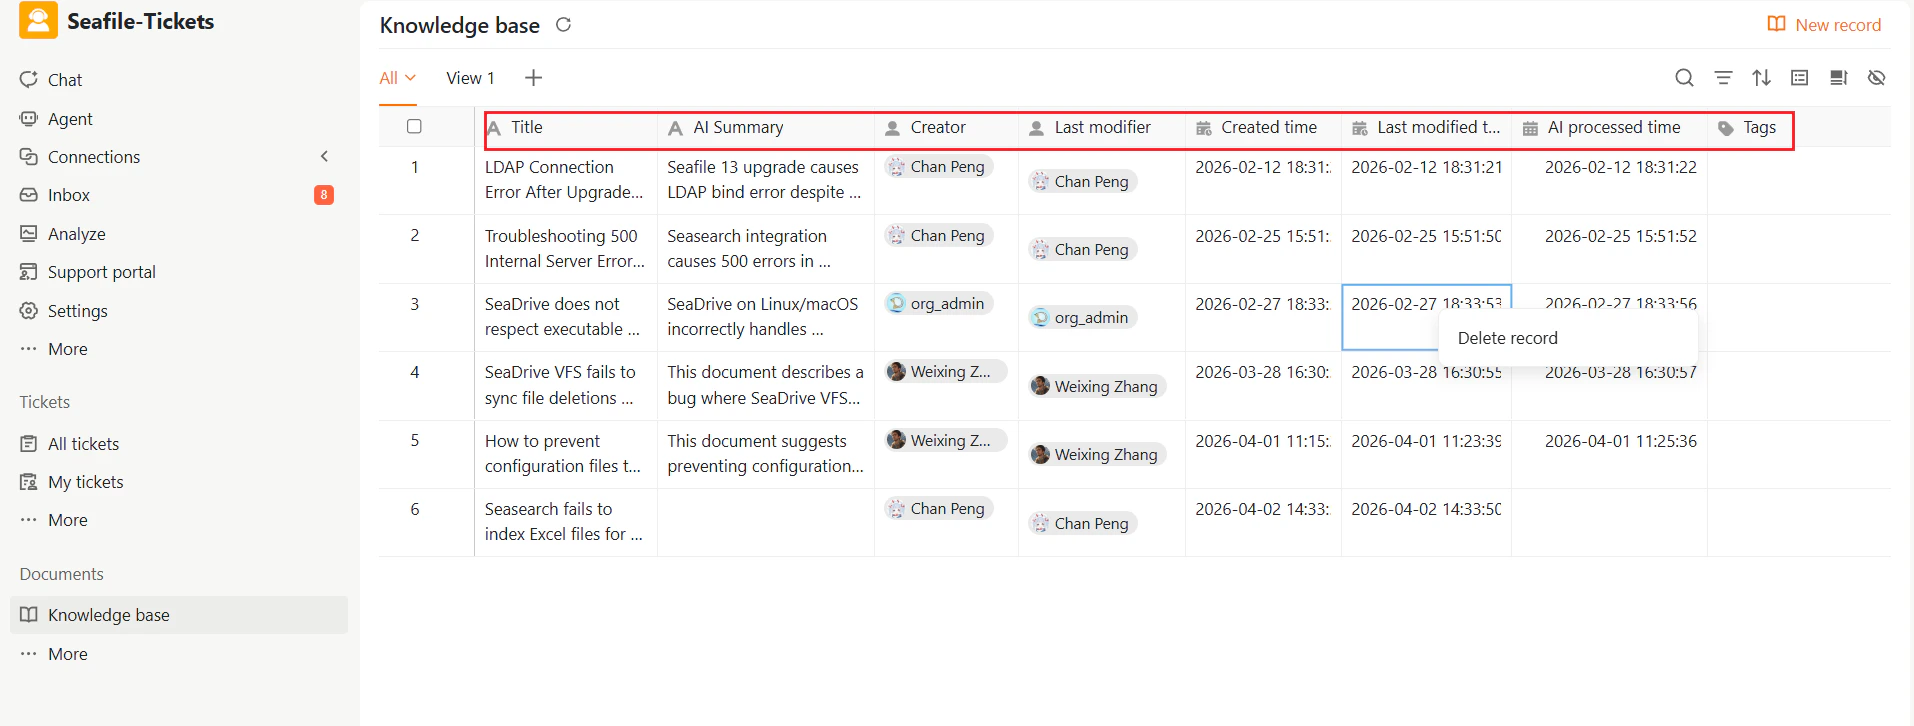Toggle the select-all checkbox in the header

(x=414, y=126)
